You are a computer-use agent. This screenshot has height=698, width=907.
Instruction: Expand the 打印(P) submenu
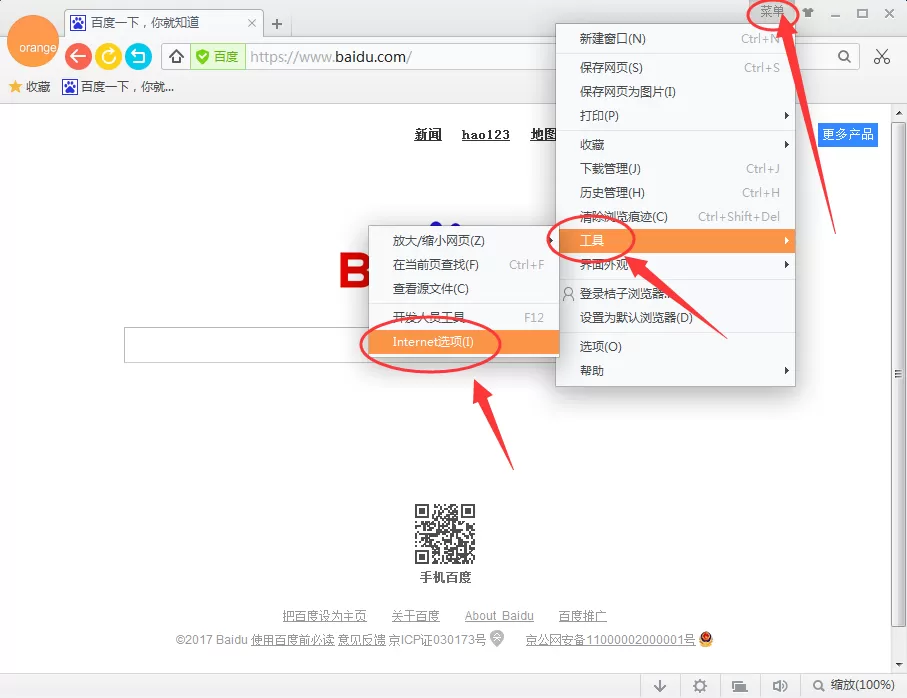click(676, 116)
